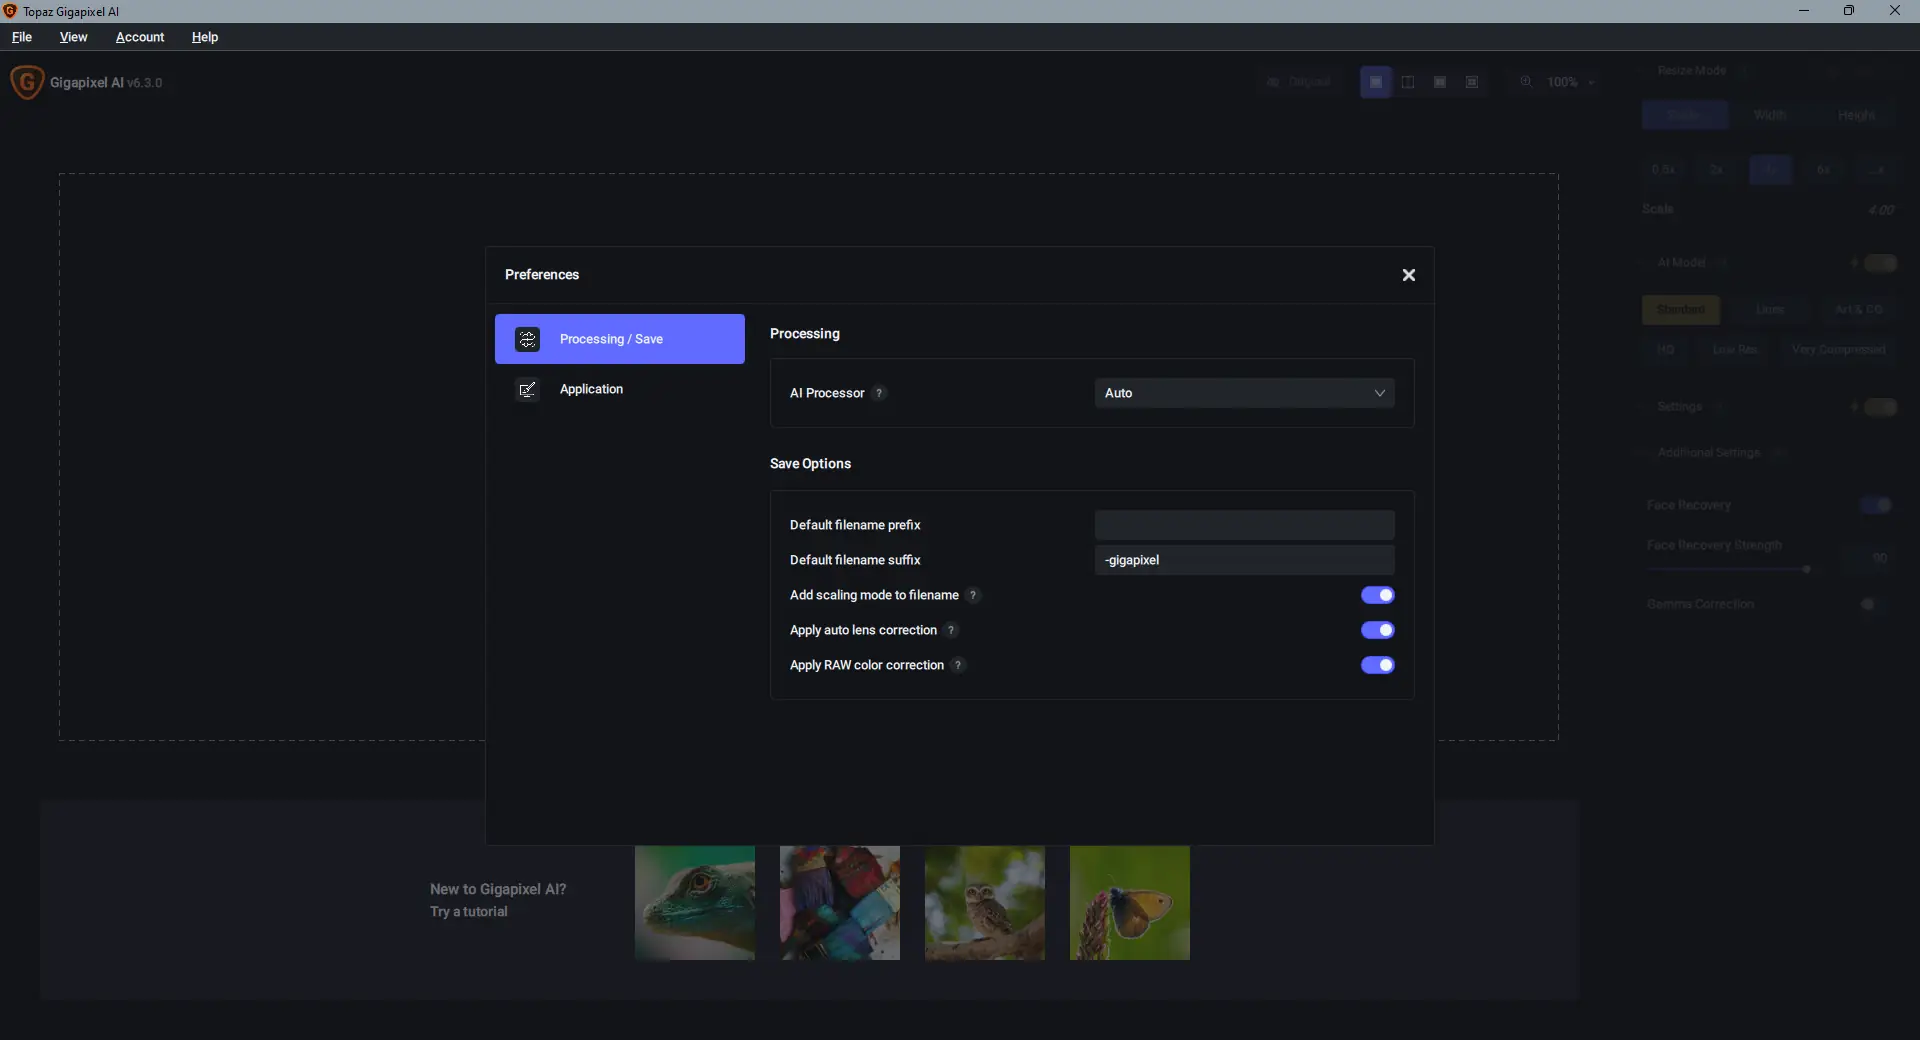Toggle Add scaling mode to filename
Viewport: 1920px width, 1040px height.
(x=1377, y=595)
